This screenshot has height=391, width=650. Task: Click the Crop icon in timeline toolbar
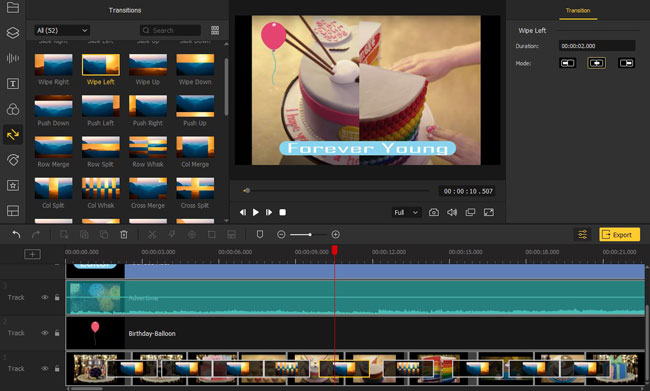pyautogui.click(x=211, y=235)
